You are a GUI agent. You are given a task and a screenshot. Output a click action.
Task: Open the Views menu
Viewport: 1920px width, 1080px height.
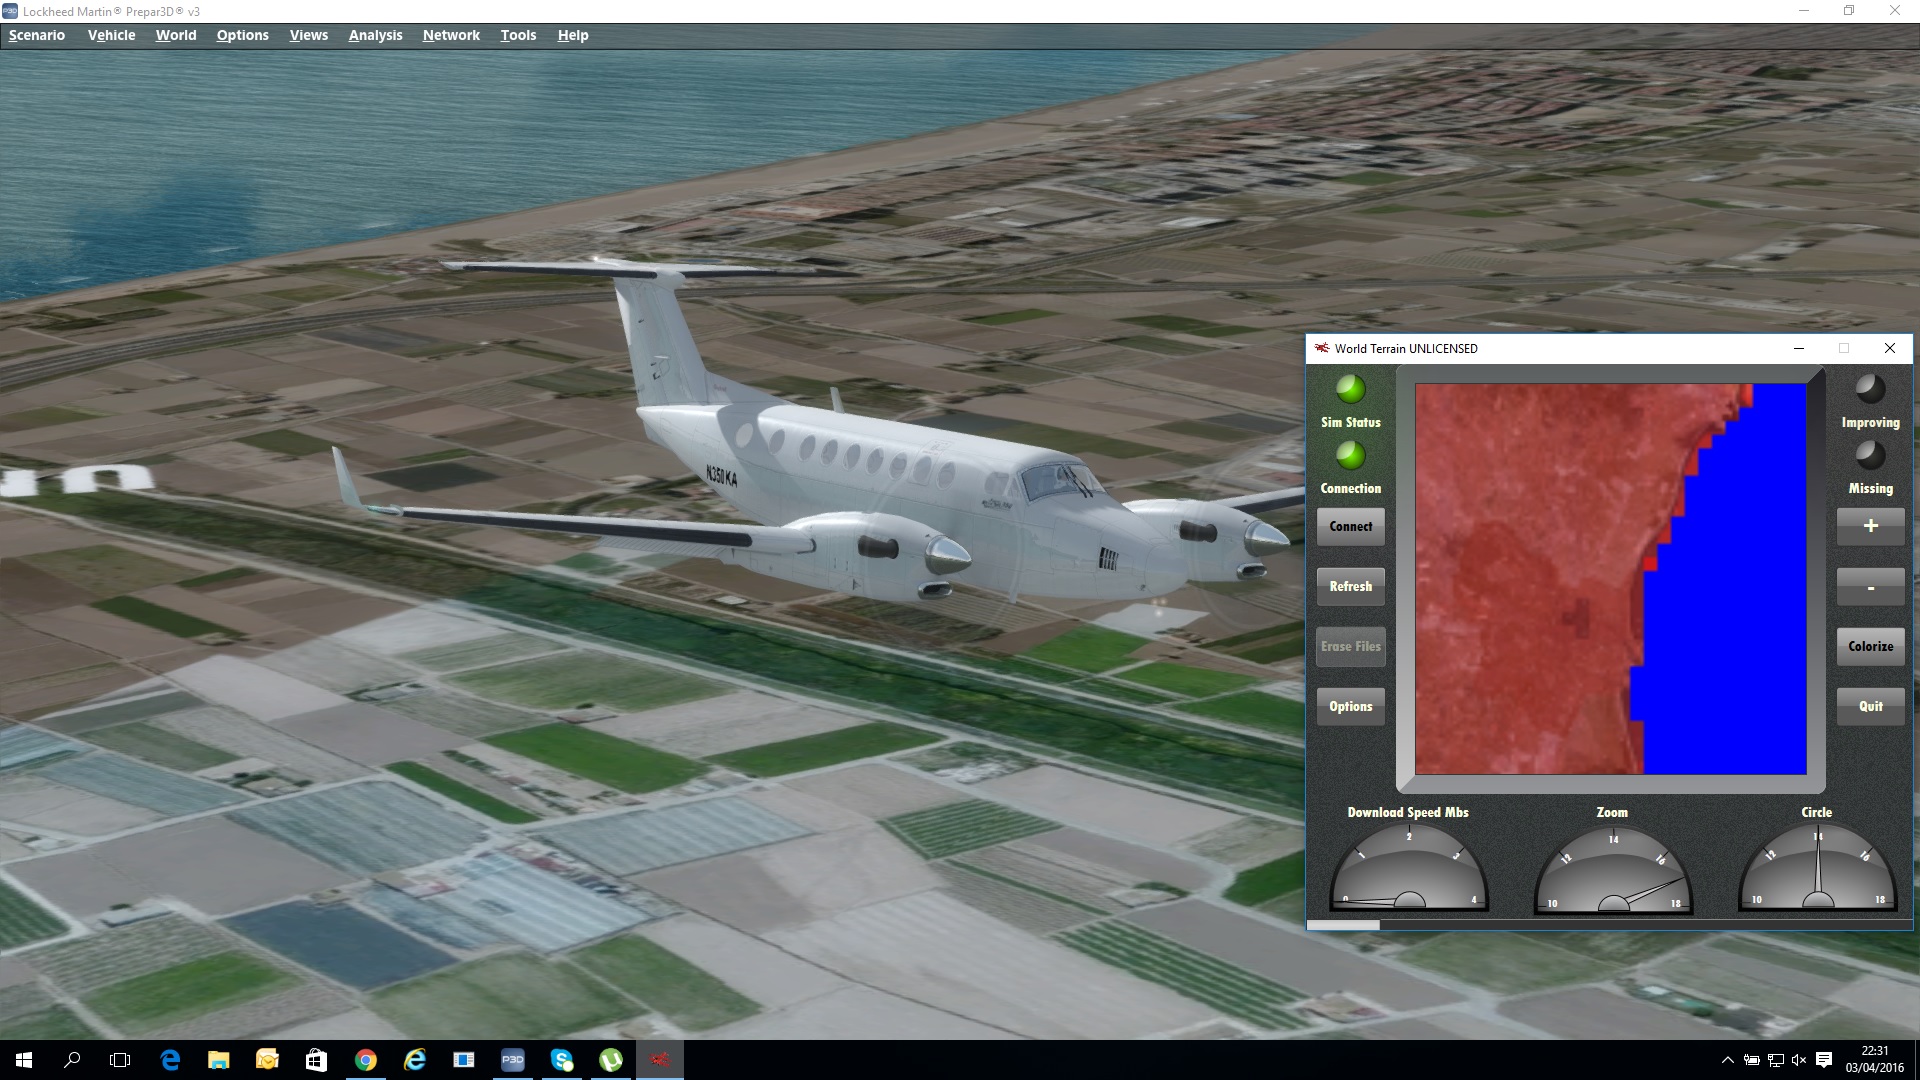[x=309, y=35]
